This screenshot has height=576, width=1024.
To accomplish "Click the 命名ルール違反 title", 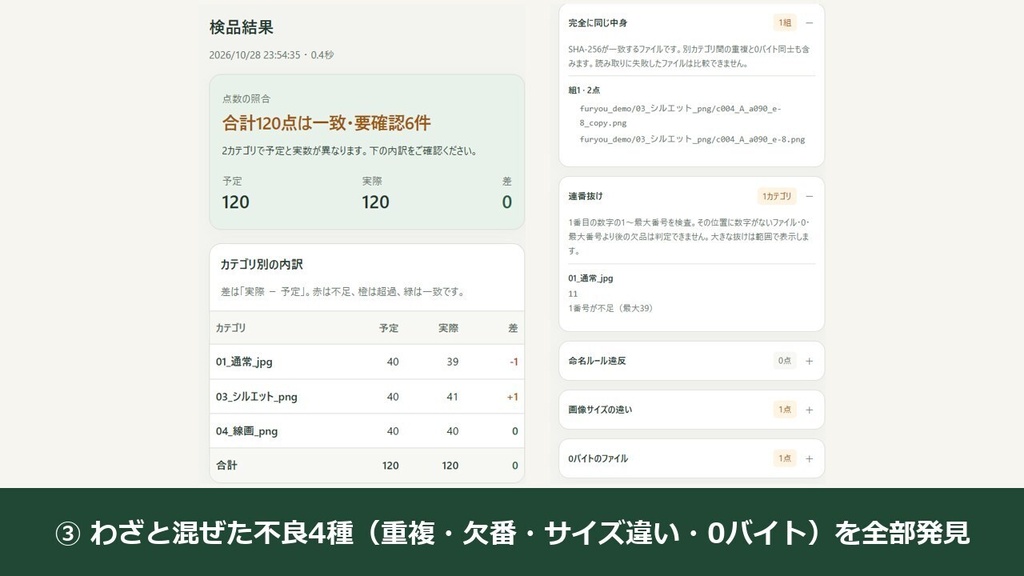I will [597, 360].
